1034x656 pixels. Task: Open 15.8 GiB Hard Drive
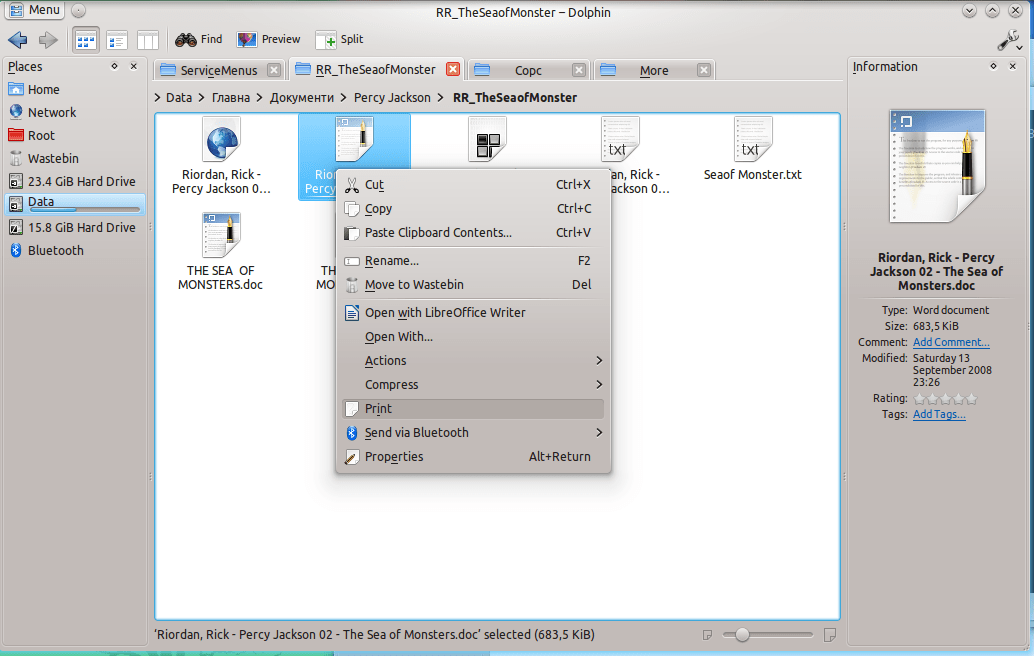(x=74, y=228)
